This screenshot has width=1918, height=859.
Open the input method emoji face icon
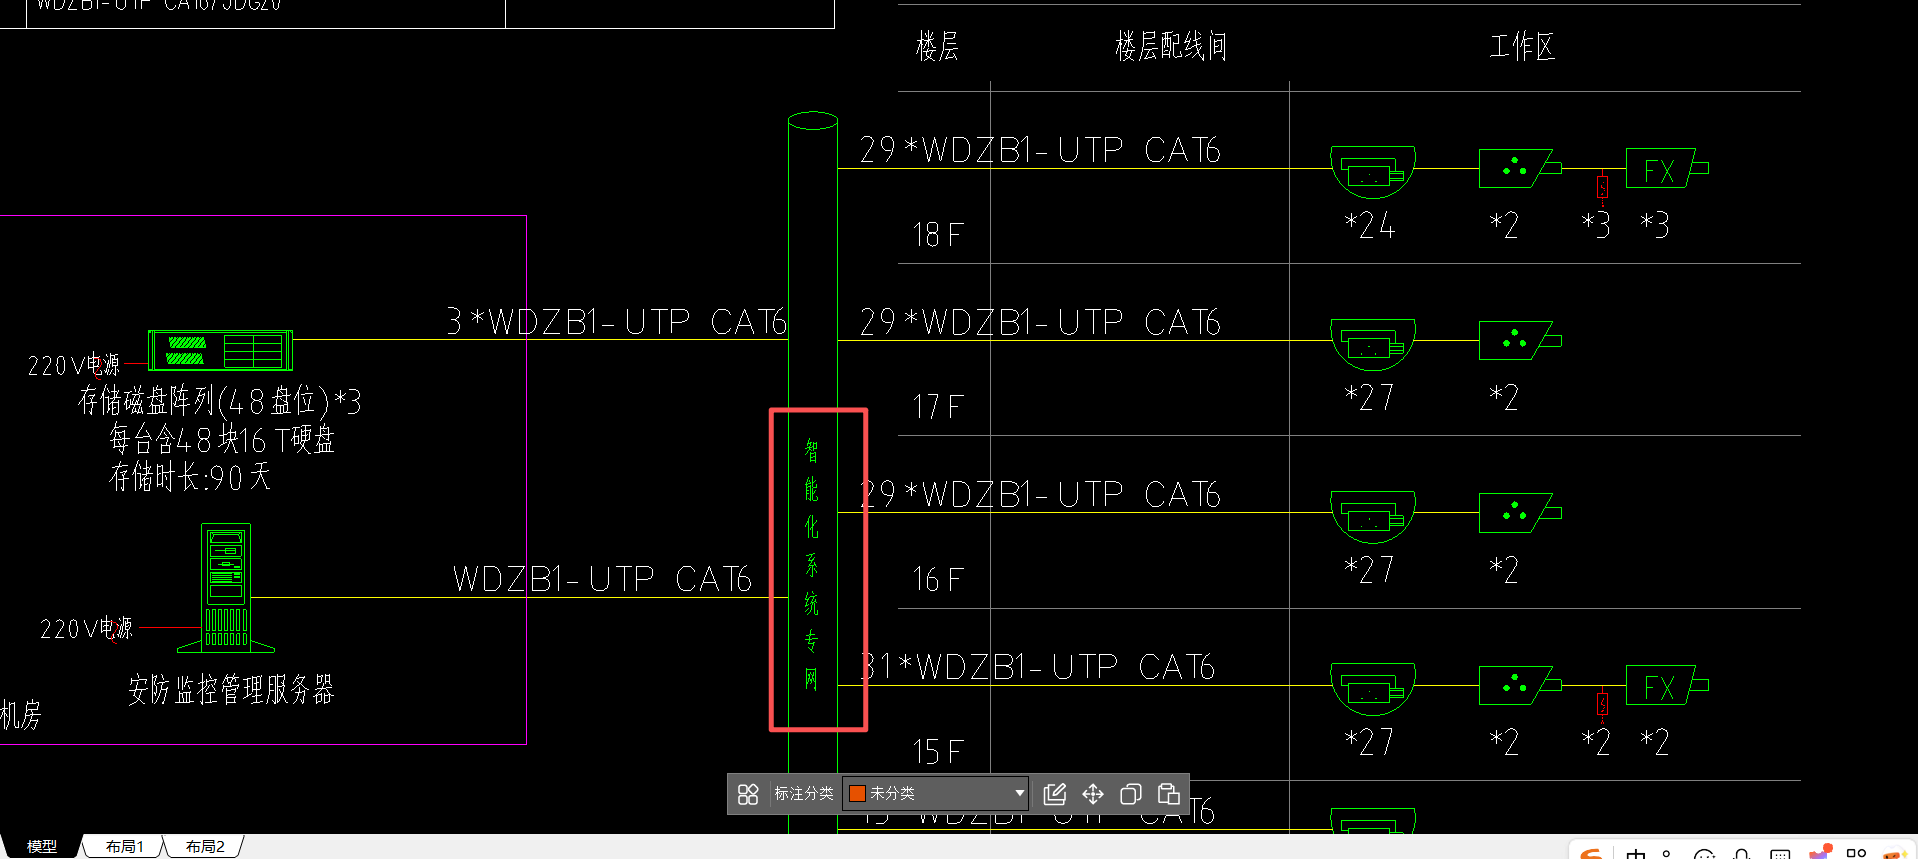pyautogui.click(x=1705, y=854)
